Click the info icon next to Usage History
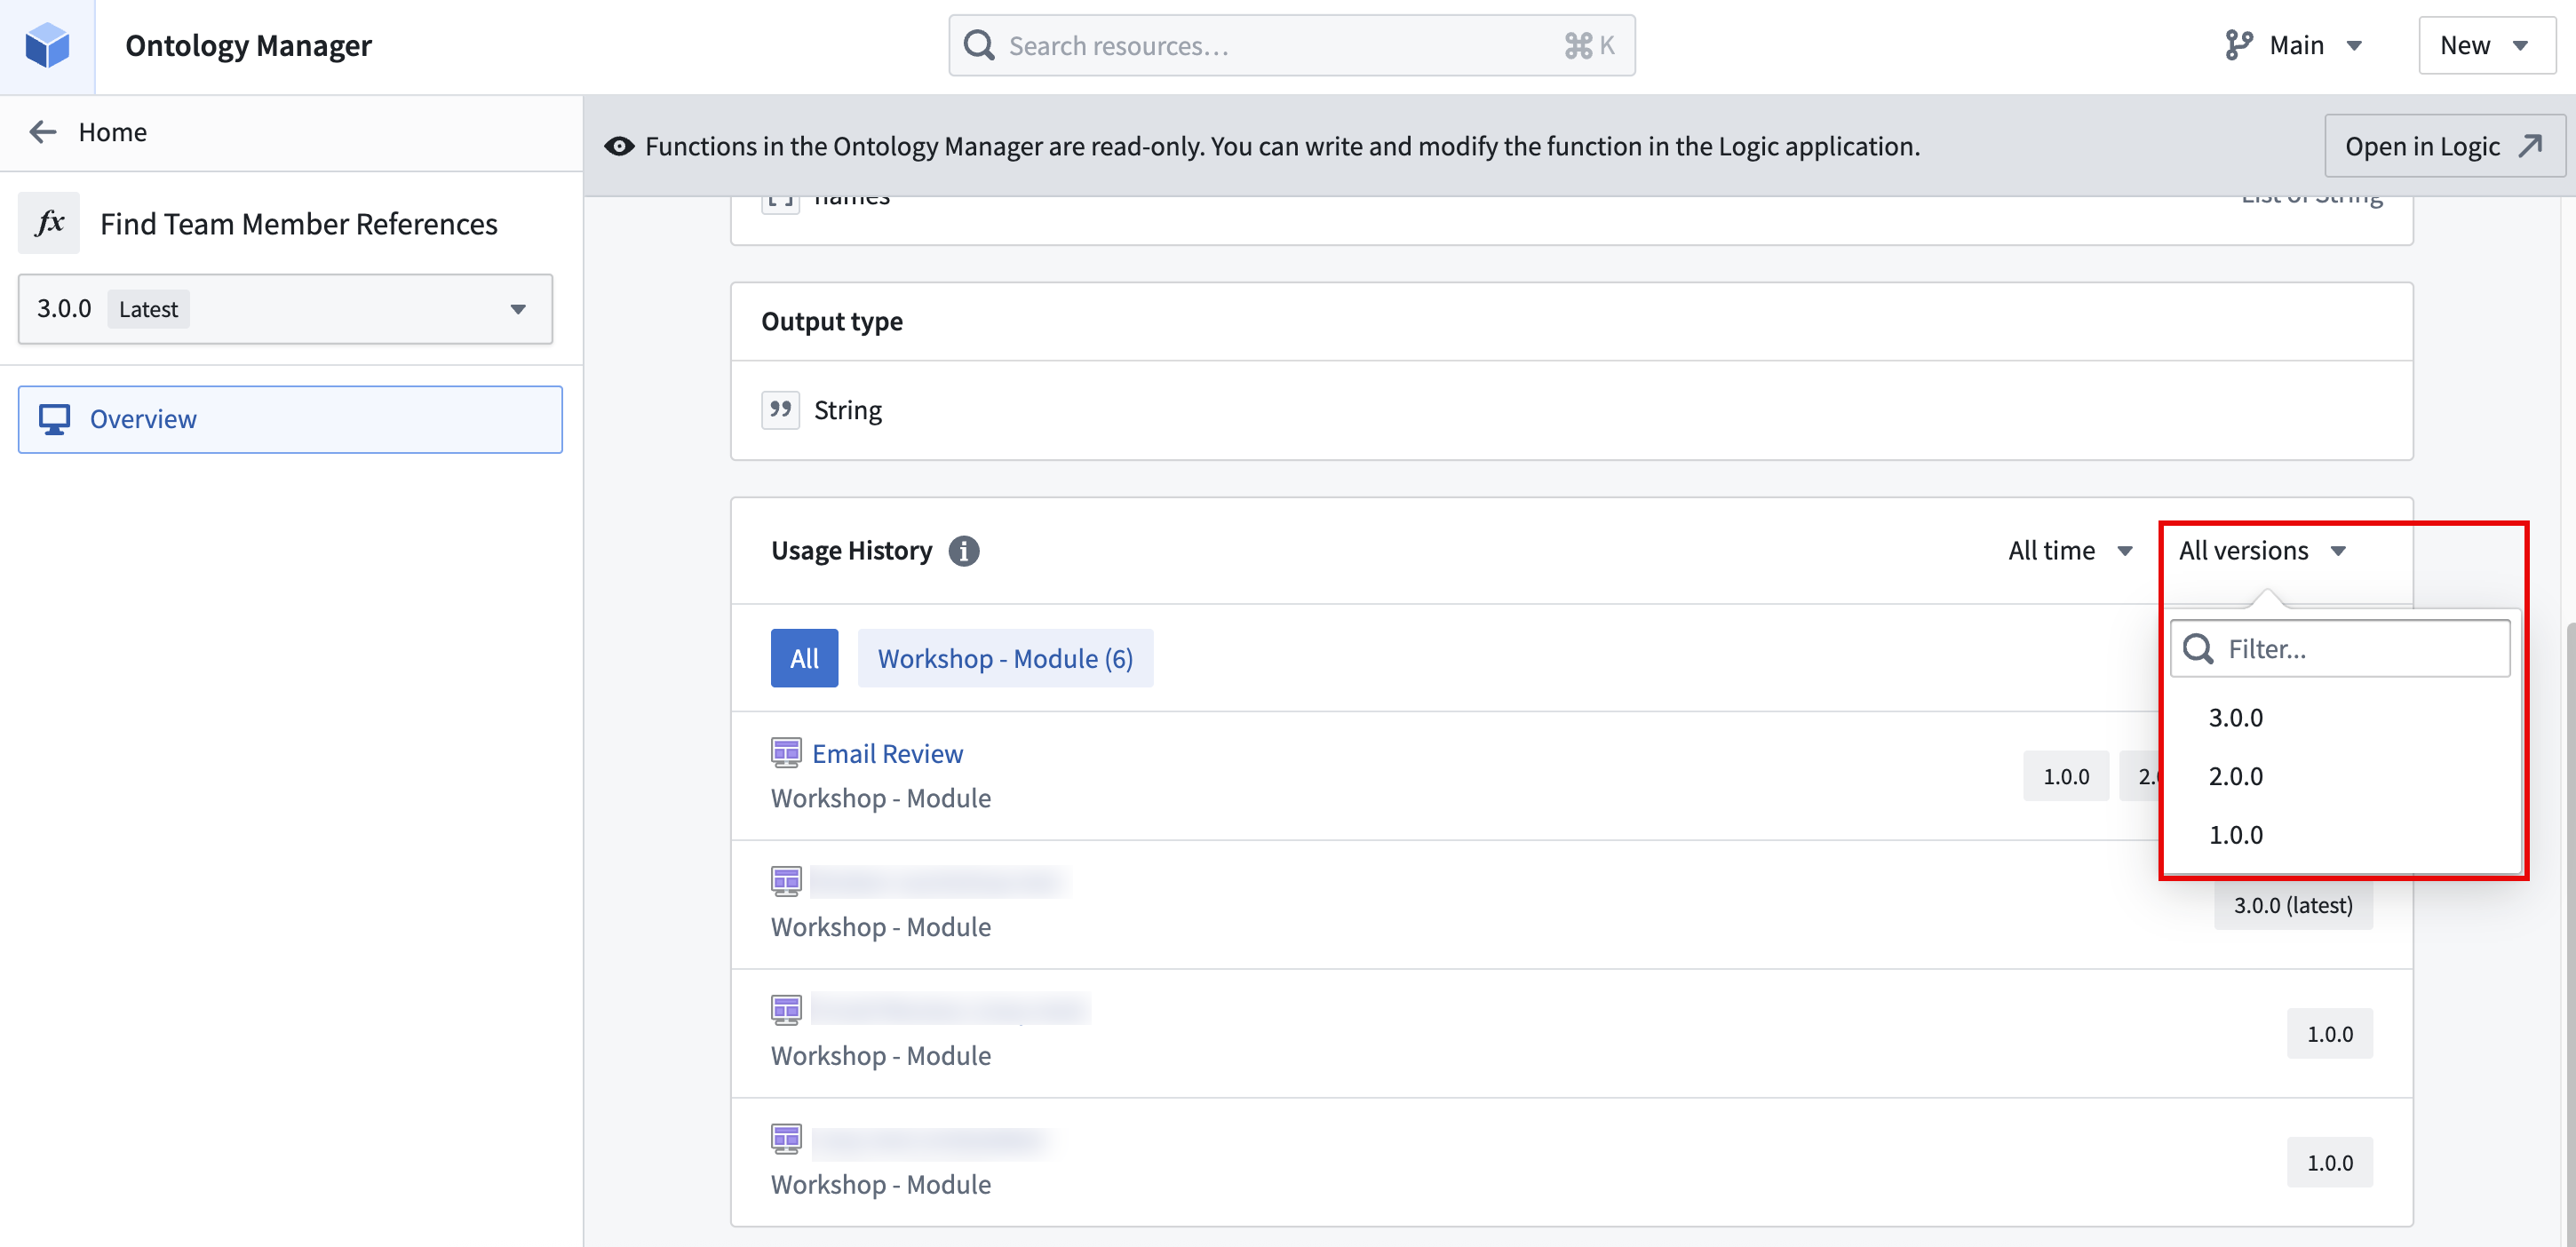This screenshot has height=1247, width=2576. point(963,550)
